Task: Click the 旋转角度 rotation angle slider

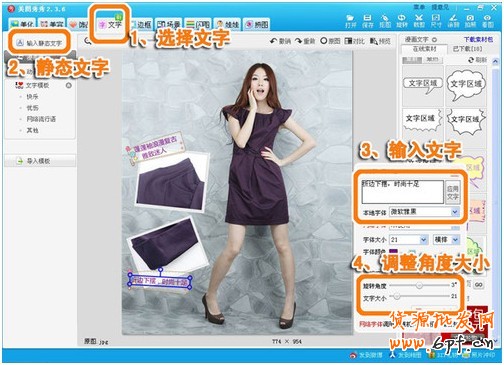Action: 419,285
